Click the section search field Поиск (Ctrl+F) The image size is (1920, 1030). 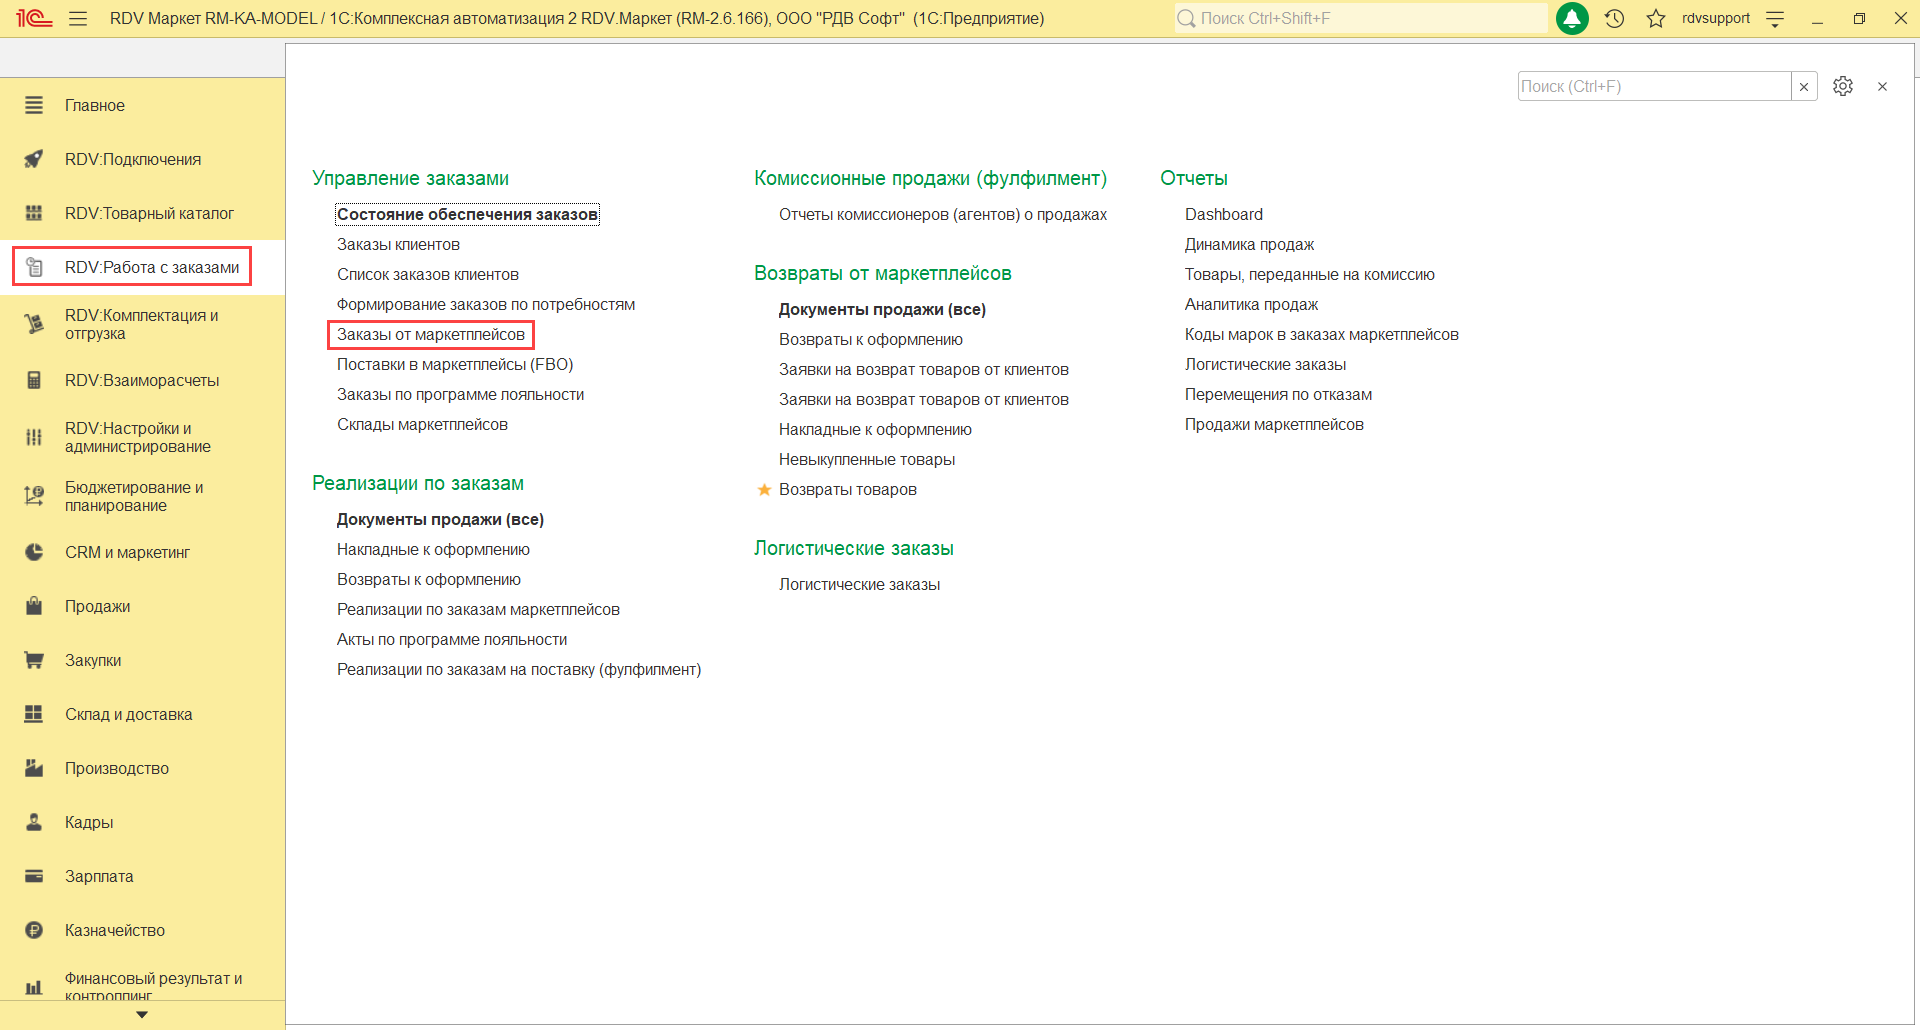tap(1654, 86)
